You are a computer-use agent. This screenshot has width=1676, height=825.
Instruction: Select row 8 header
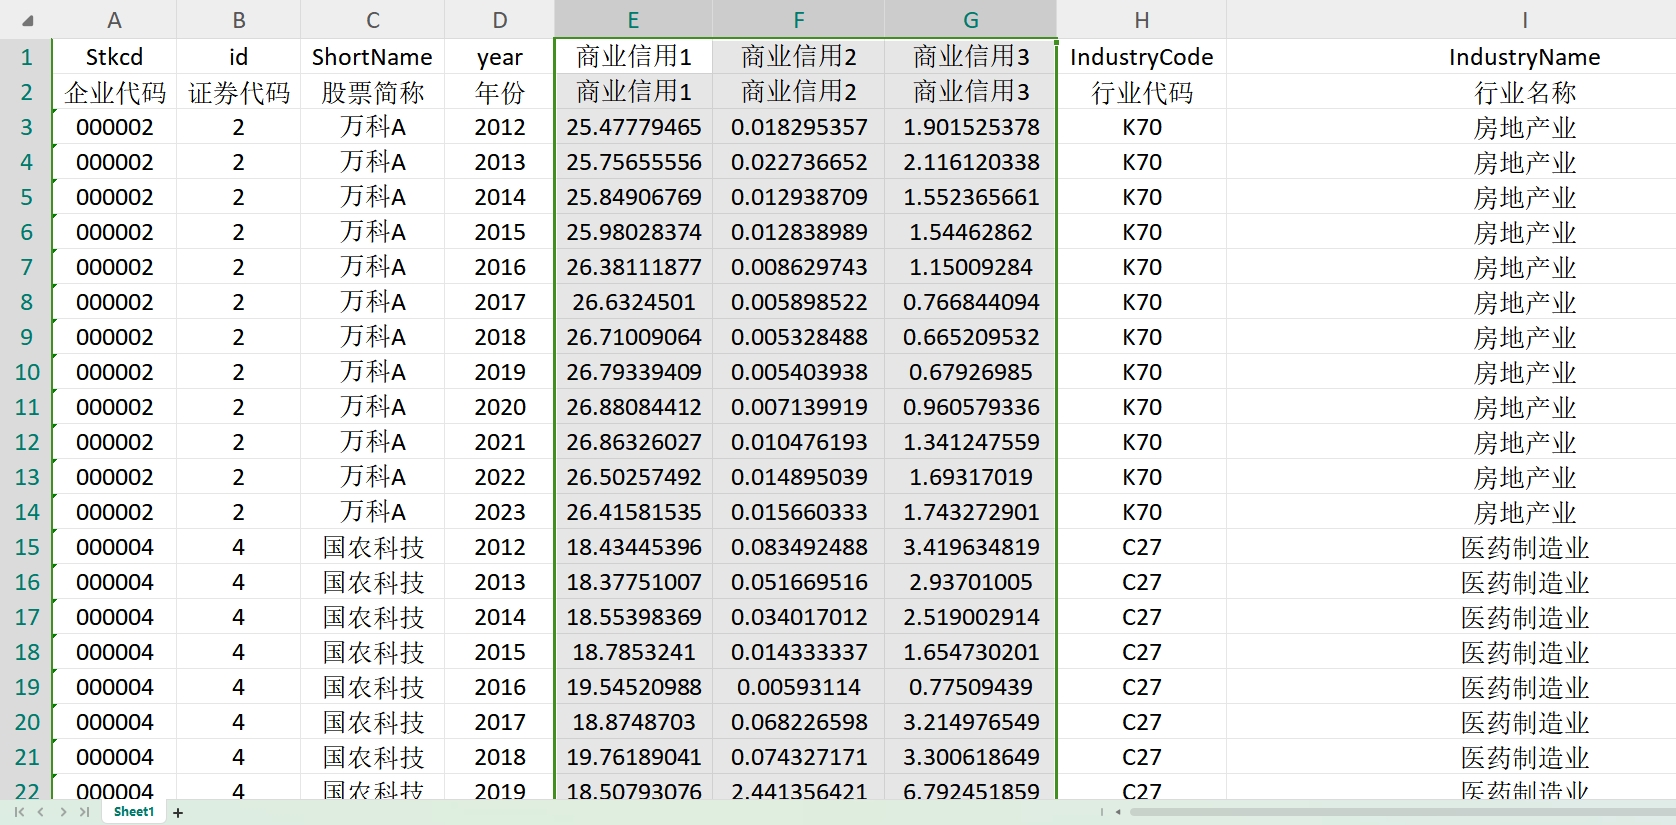26,302
